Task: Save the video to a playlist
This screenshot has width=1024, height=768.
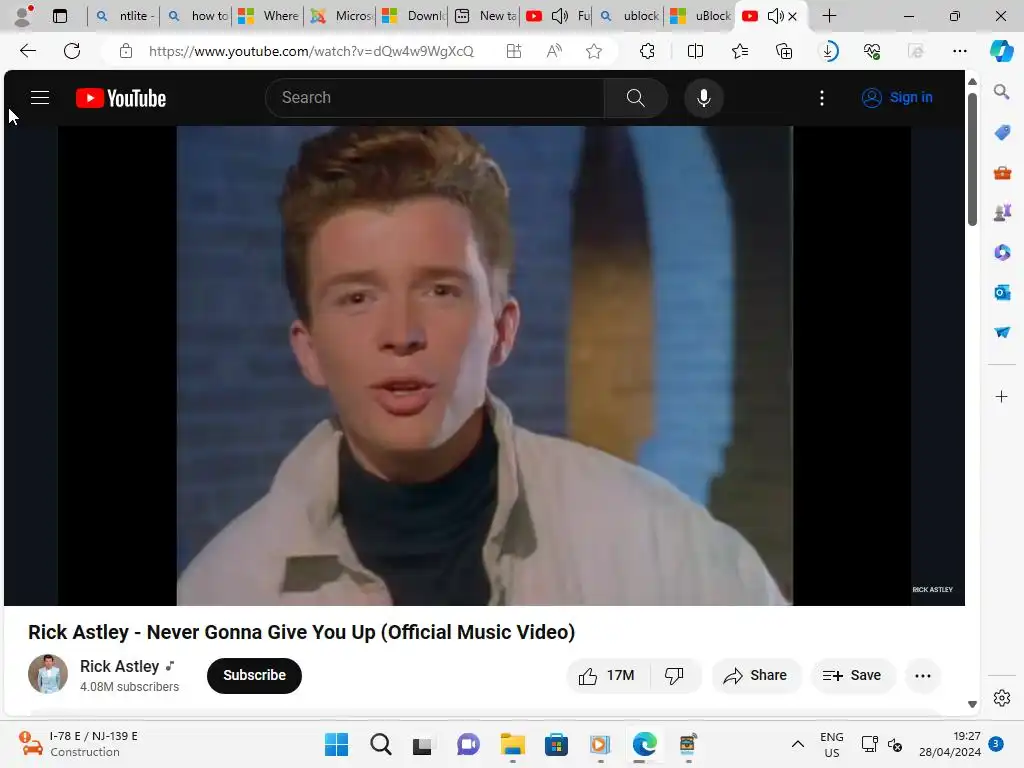Action: [852, 676]
